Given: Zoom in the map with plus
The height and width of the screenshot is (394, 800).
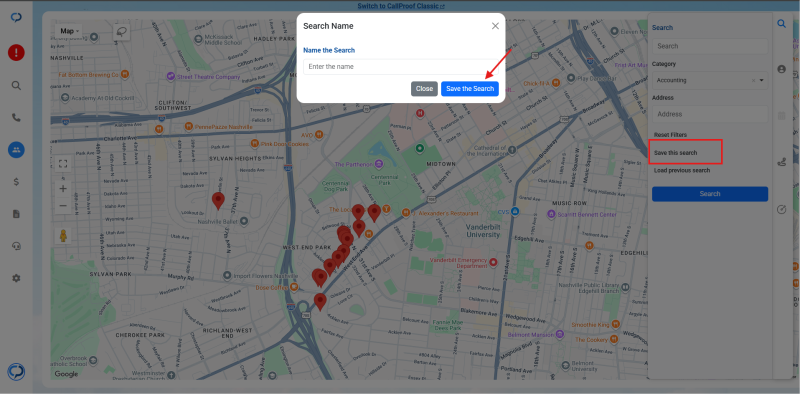Looking at the screenshot, I should point(63,189).
